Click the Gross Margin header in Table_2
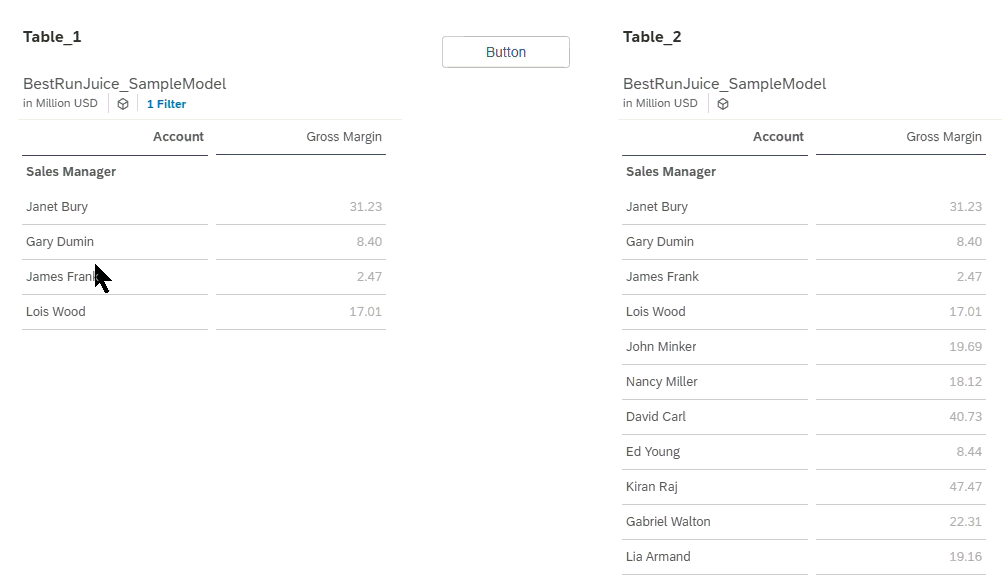Viewport: 1008px width, 588px height. tap(943, 136)
